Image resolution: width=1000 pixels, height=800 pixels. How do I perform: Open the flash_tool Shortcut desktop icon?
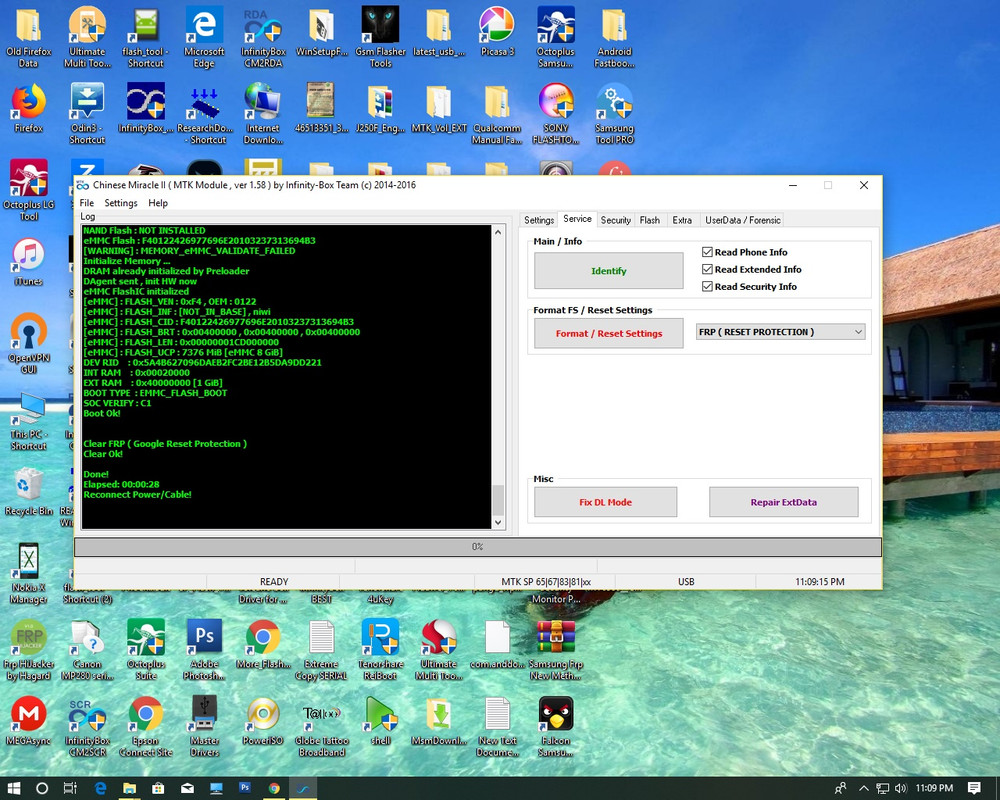145,37
